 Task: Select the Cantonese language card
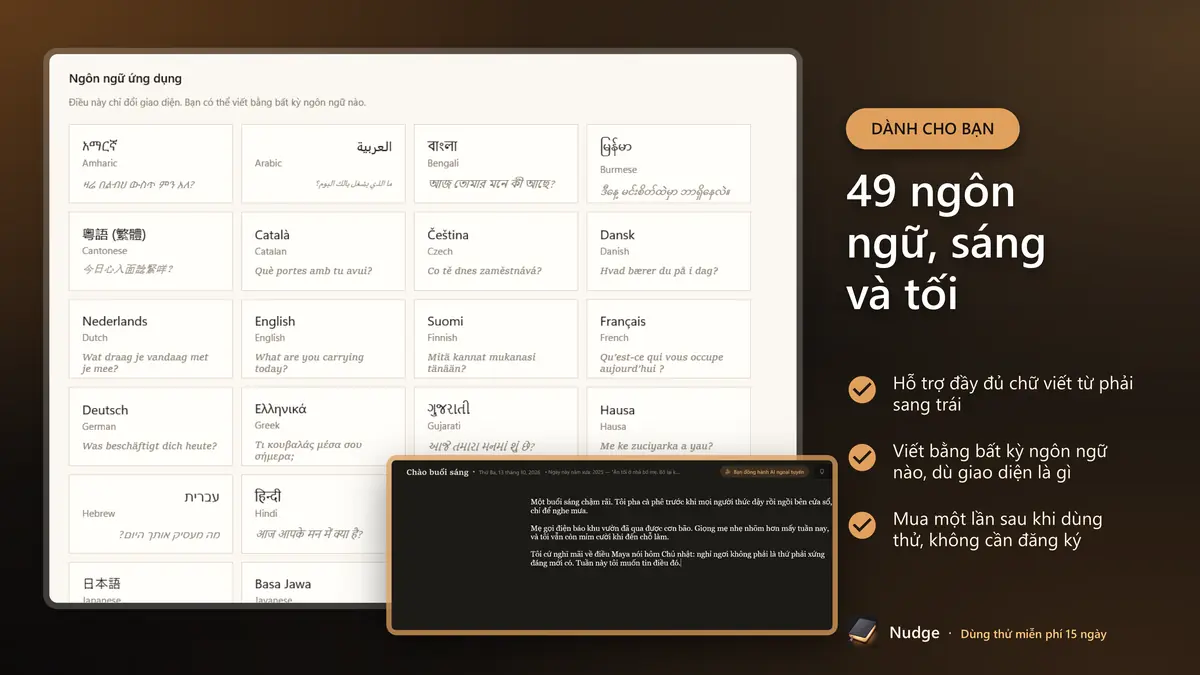click(151, 251)
